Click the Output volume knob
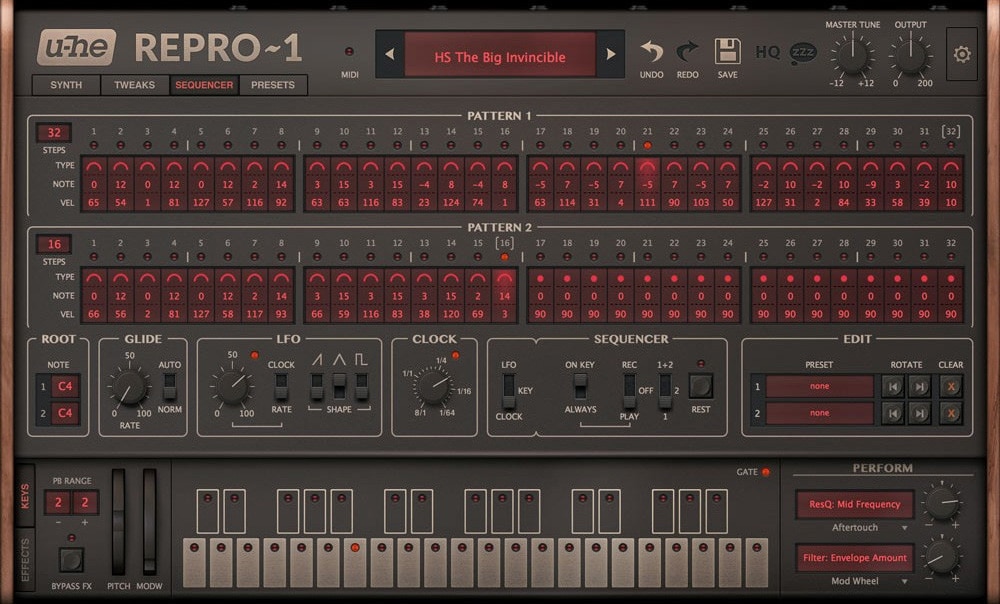Viewport: 1000px width, 604px height. click(910, 55)
